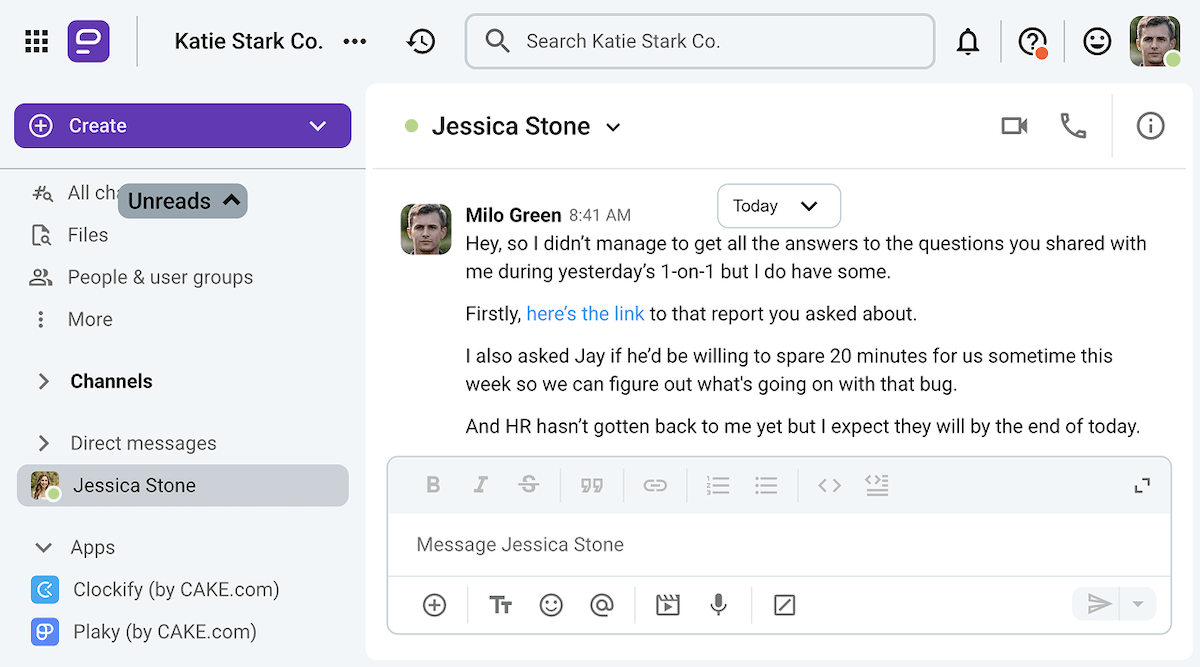The image size is (1200, 667).
Task: Jump to Unreads messages
Action: pyautogui.click(x=182, y=201)
